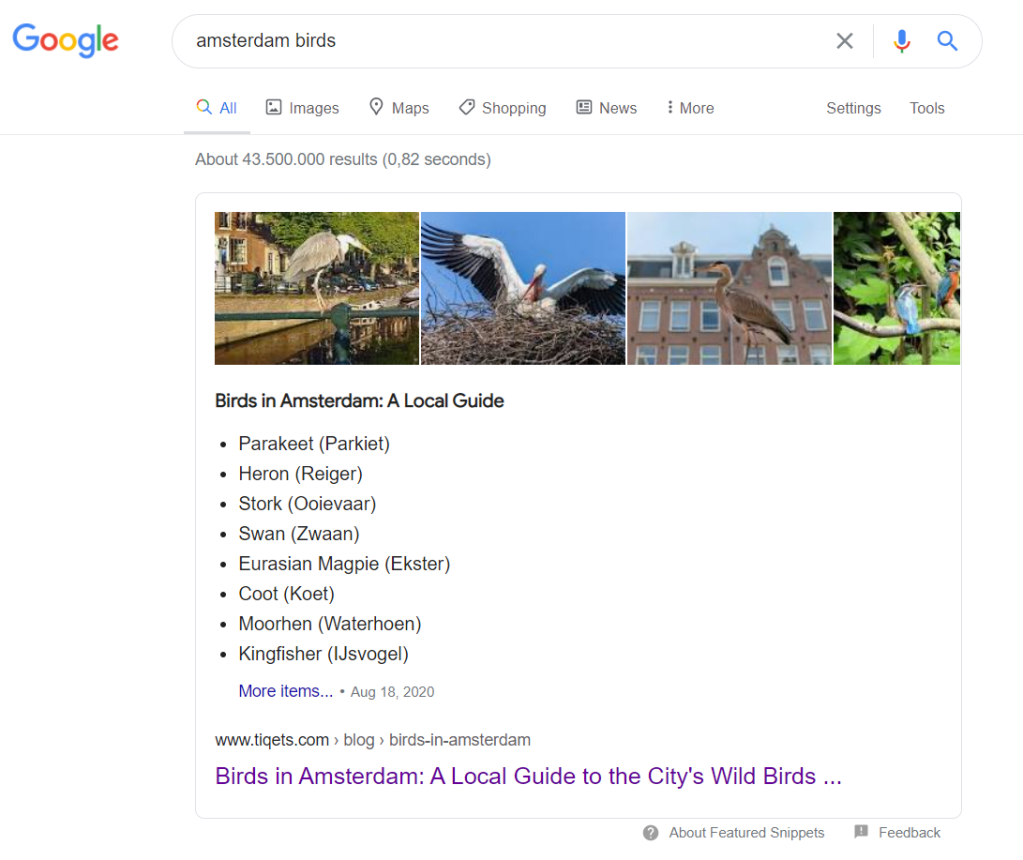Image resolution: width=1023 pixels, height=860 pixels.
Task: Expand the More search categories menu
Action: click(690, 108)
